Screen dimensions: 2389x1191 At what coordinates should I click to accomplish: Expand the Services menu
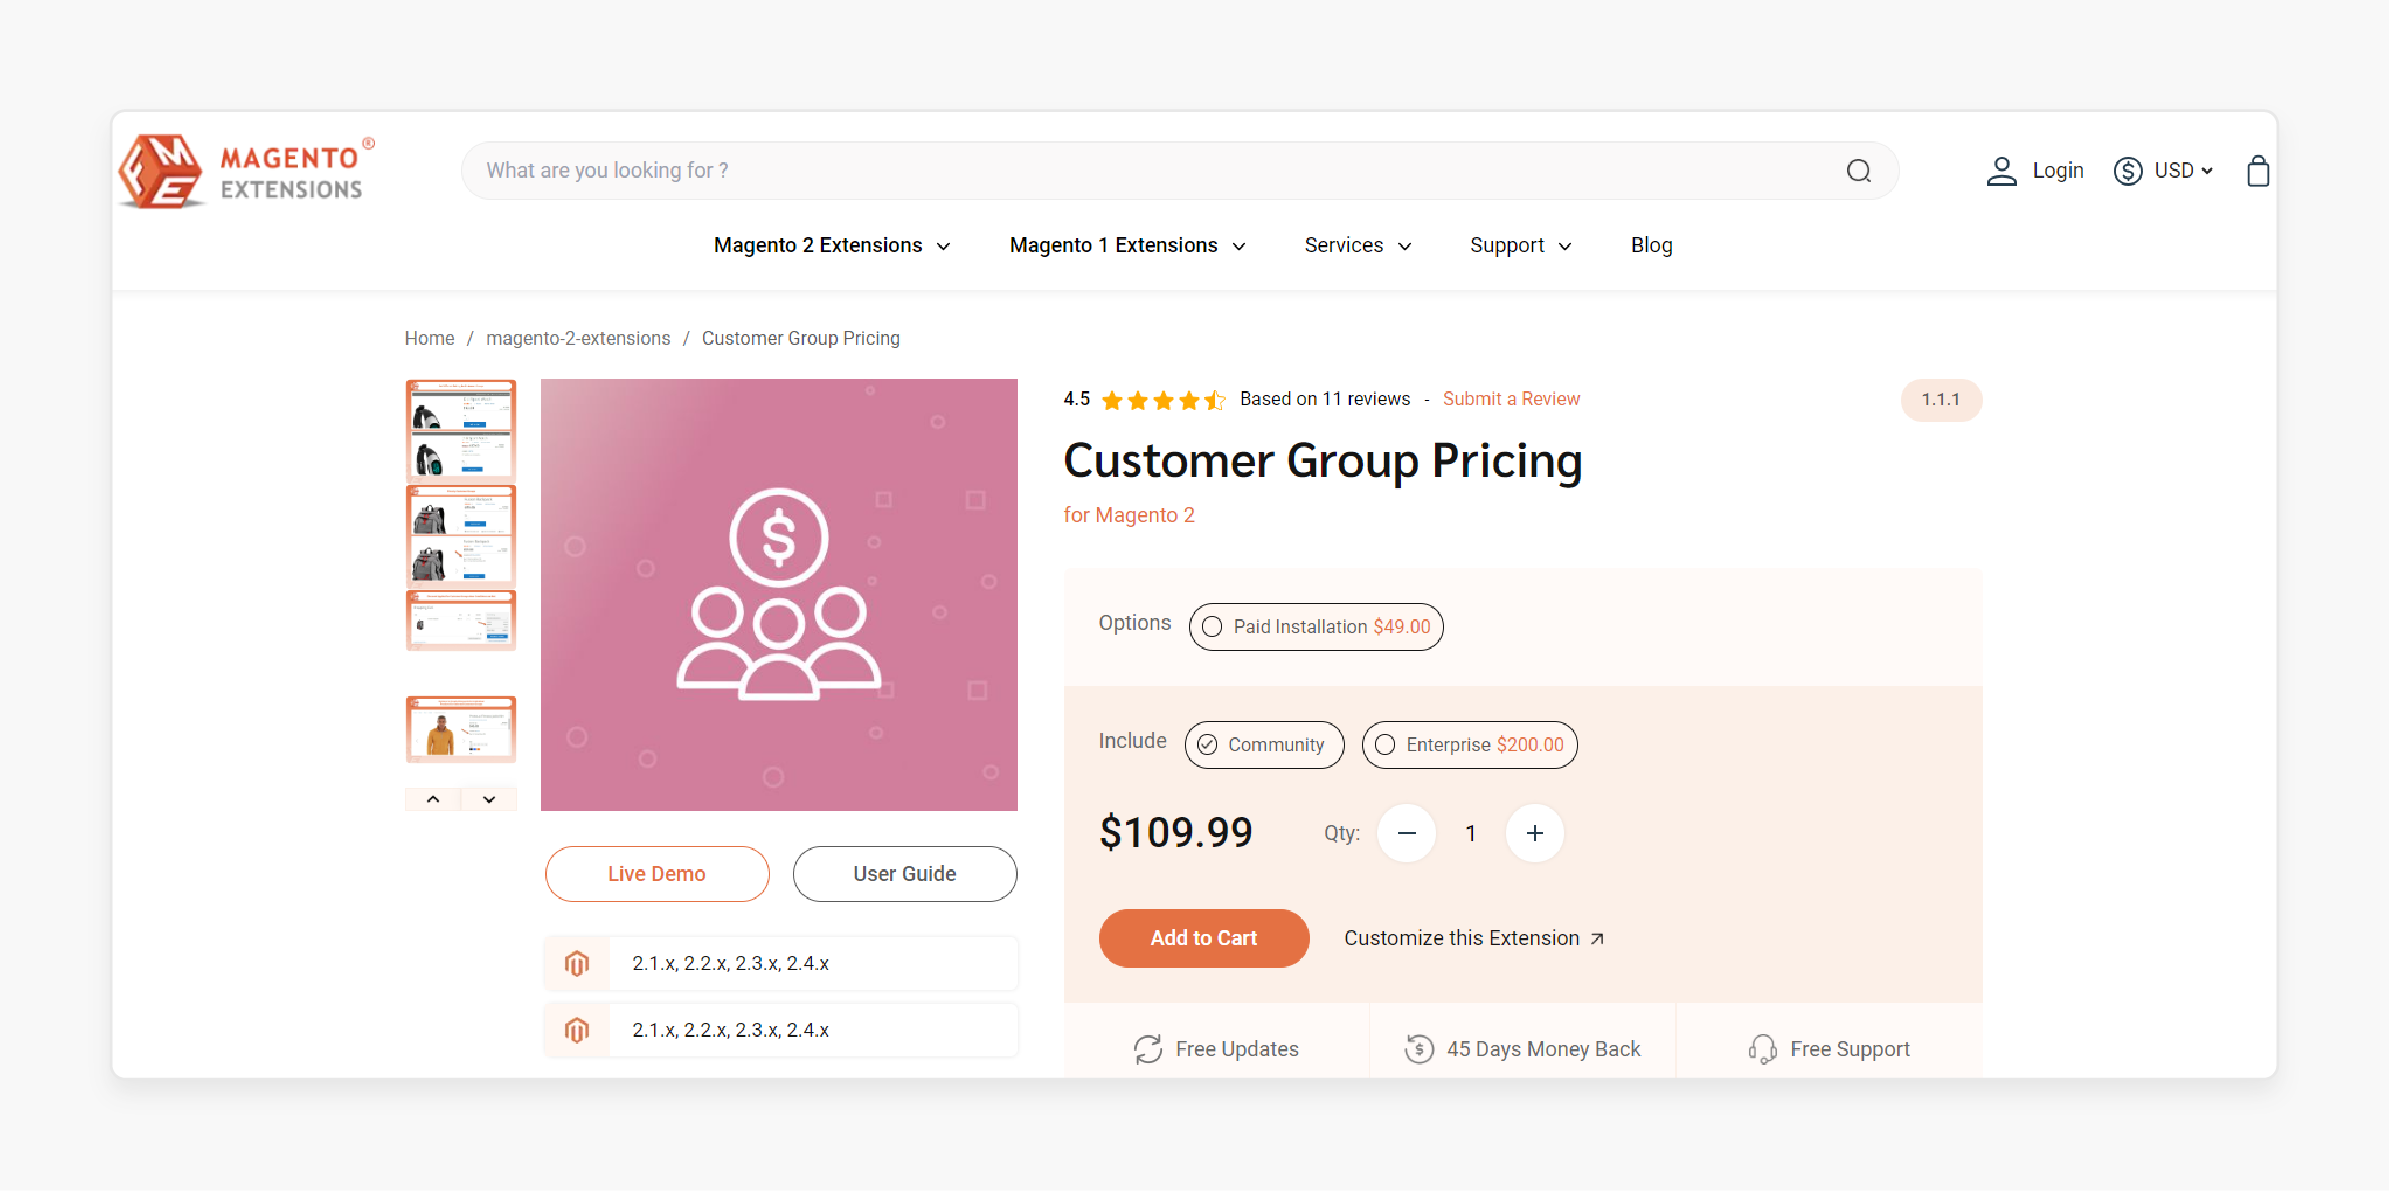[x=1357, y=245]
